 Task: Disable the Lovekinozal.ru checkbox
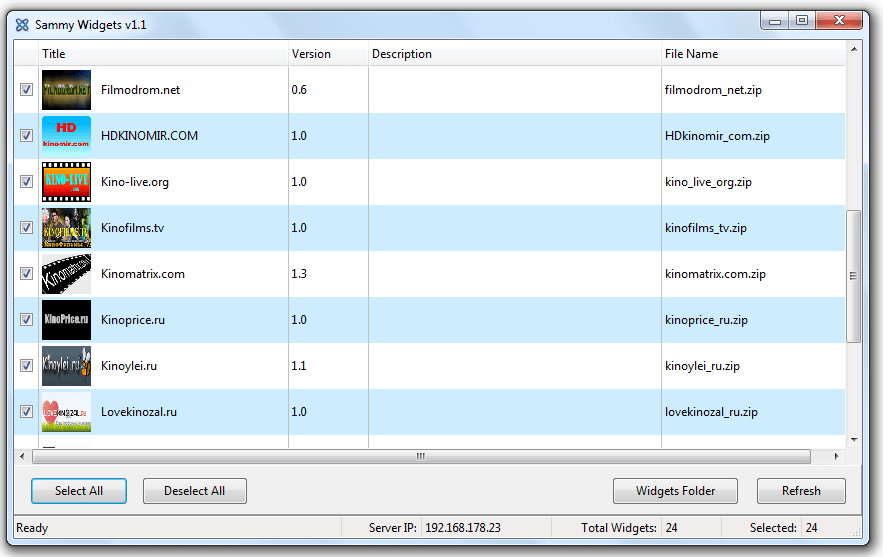[26, 412]
